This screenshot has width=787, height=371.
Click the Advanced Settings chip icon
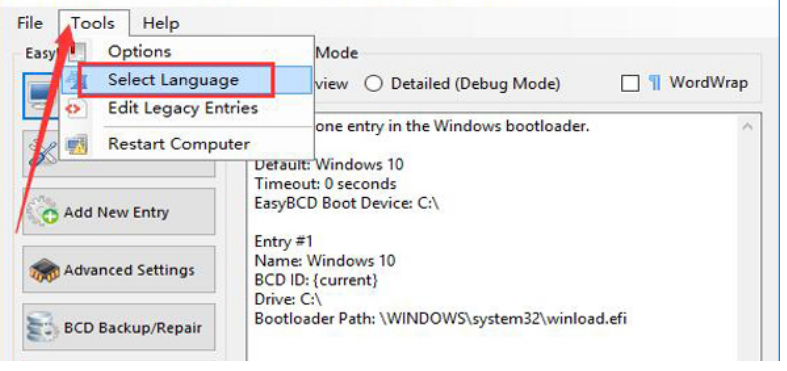(44, 270)
